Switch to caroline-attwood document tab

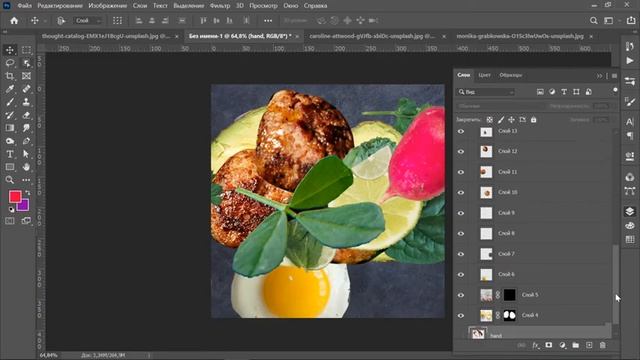coord(372,36)
